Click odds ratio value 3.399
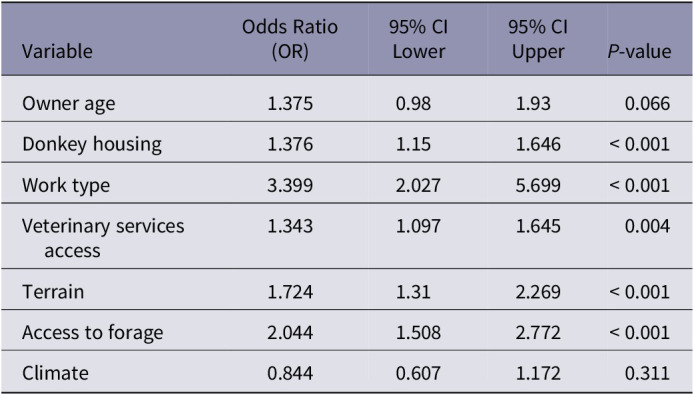Screen dimensions: 694x395 click(x=290, y=185)
